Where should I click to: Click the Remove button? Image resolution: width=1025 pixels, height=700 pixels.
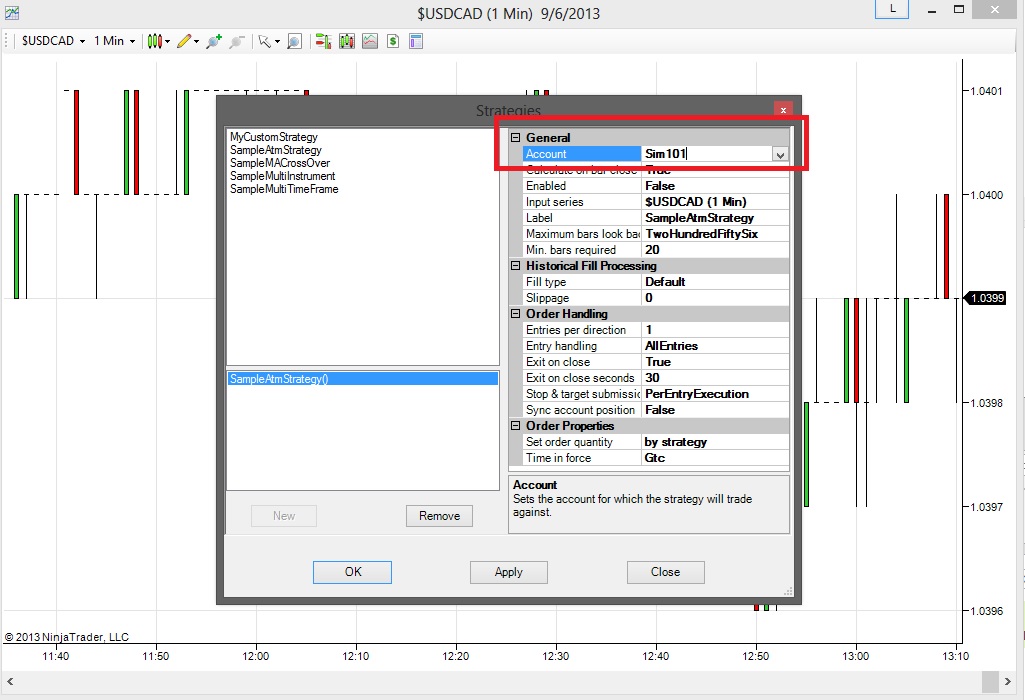(x=439, y=516)
